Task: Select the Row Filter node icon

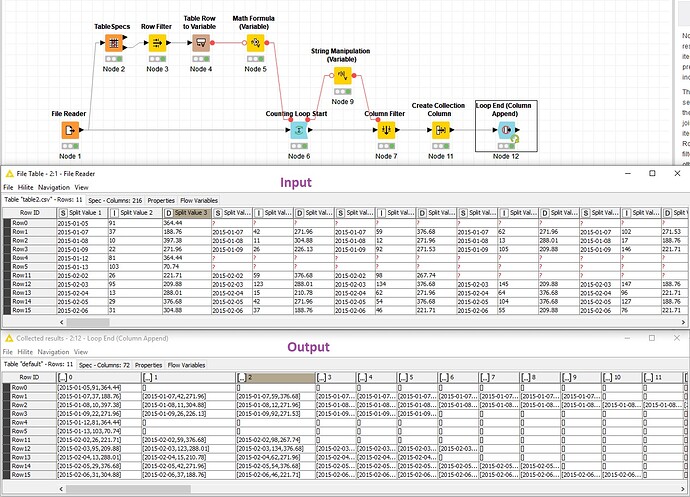Action: pos(157,43)
